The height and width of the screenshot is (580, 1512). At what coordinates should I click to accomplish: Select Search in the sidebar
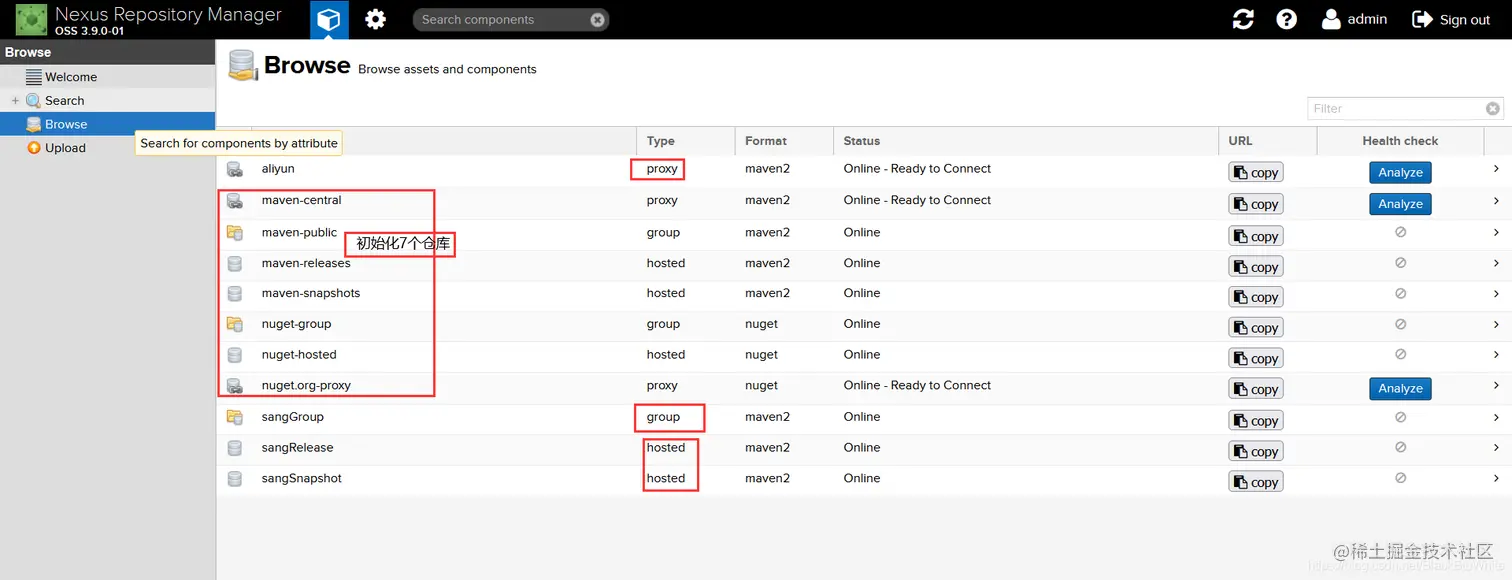coord(64,100)
